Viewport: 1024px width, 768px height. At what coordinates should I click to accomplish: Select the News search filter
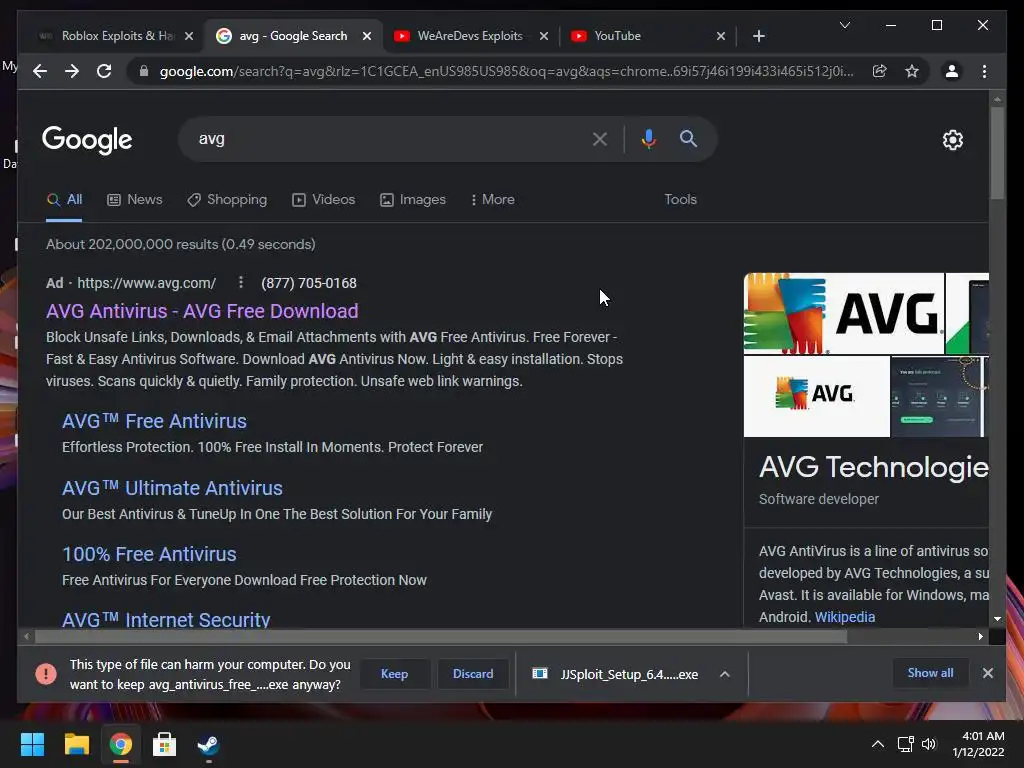[135, 200]
